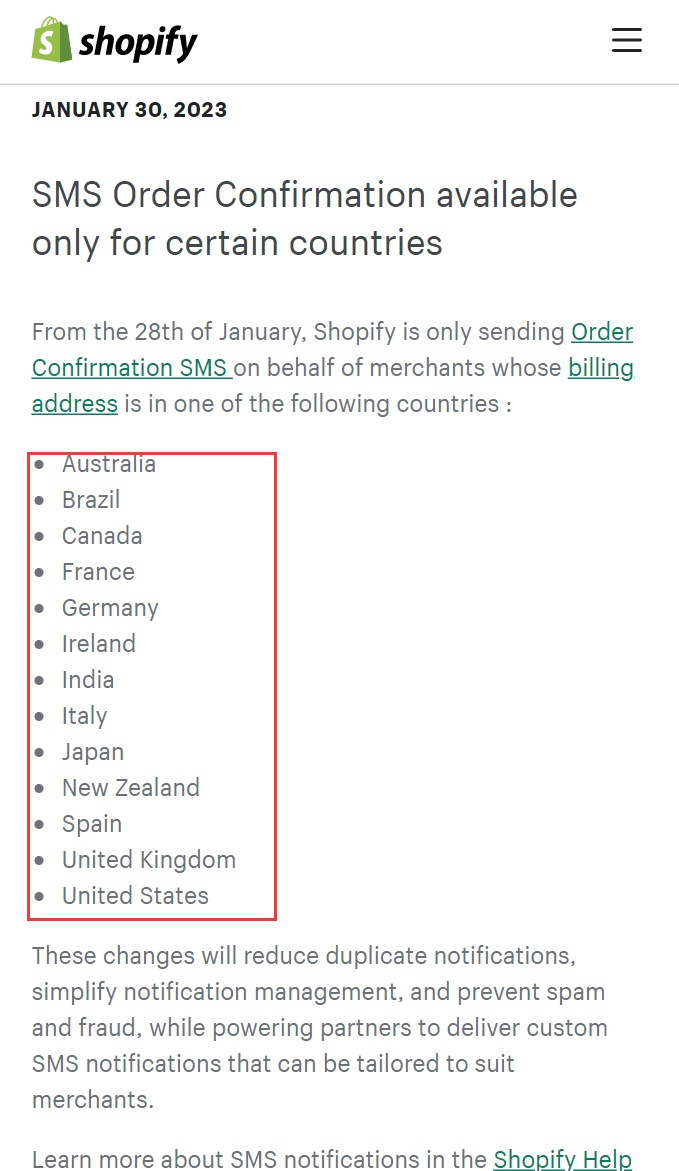Select the Germany list item
Image resolution: width=679 pixels, height=1171 pixels.
click(110, 608)
